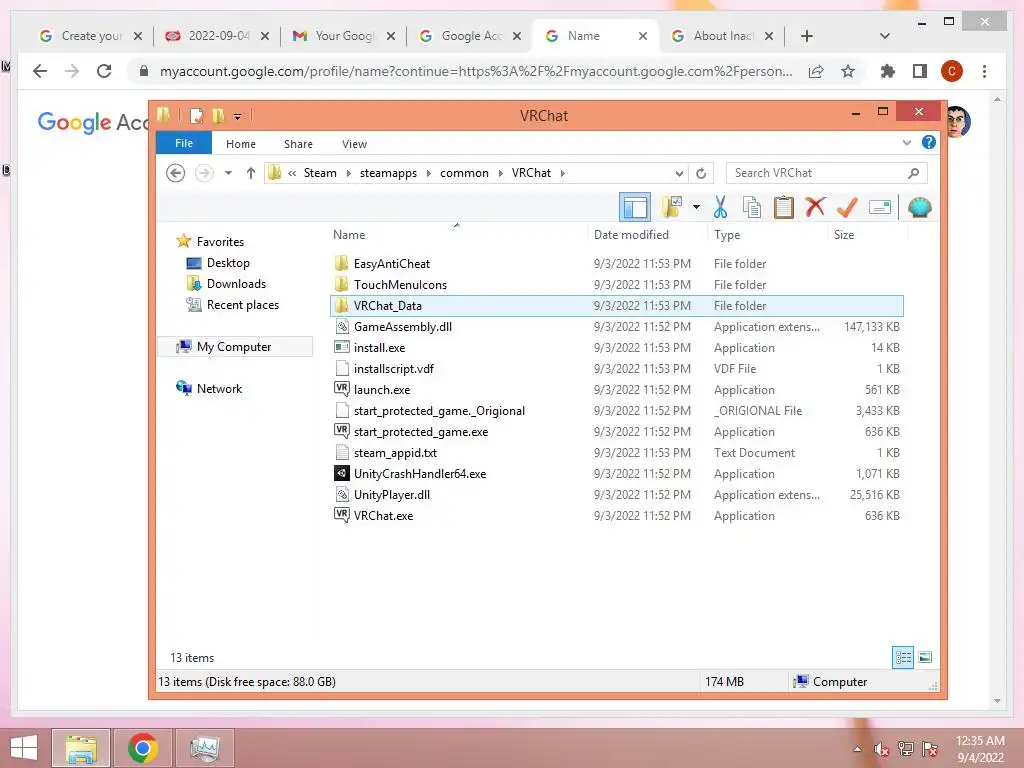Click the Explorer Back navigation arrow
Screen dimensions: 1024x768
[175, 173]
